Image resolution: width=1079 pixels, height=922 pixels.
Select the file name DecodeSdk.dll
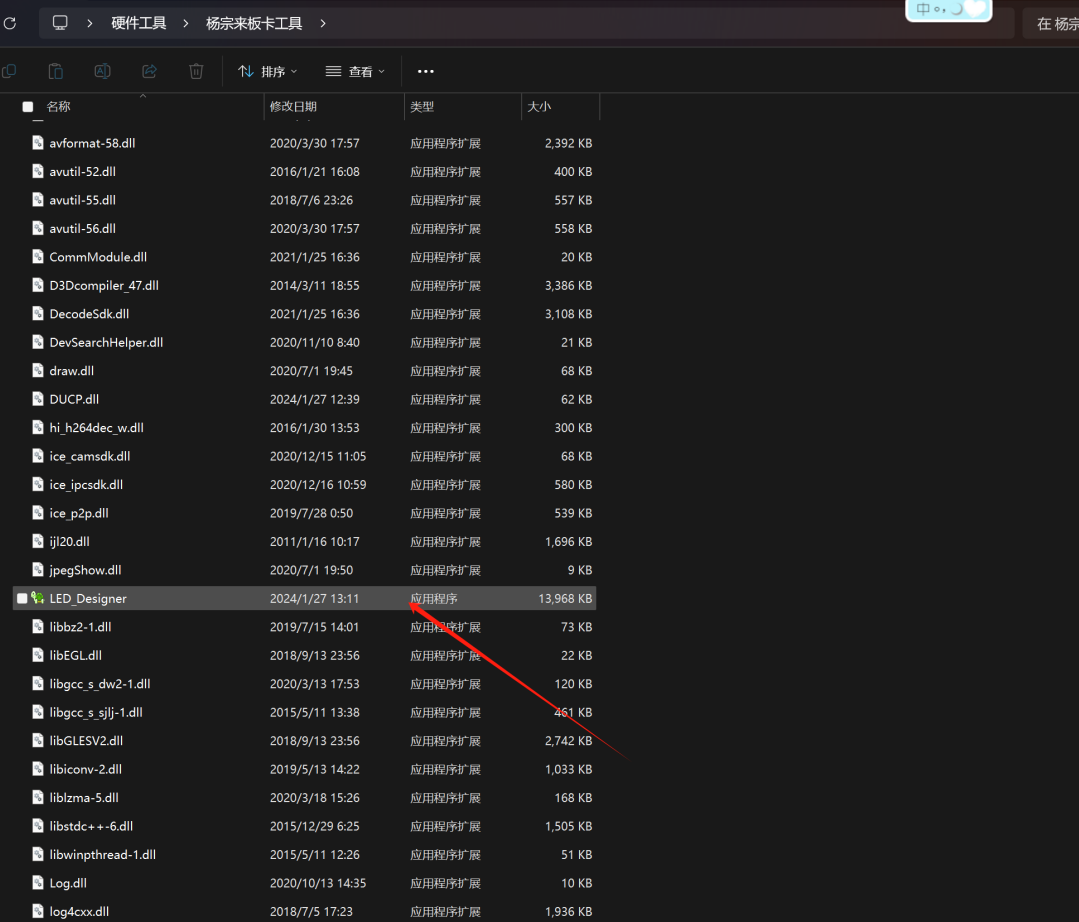tap(89, 314)
